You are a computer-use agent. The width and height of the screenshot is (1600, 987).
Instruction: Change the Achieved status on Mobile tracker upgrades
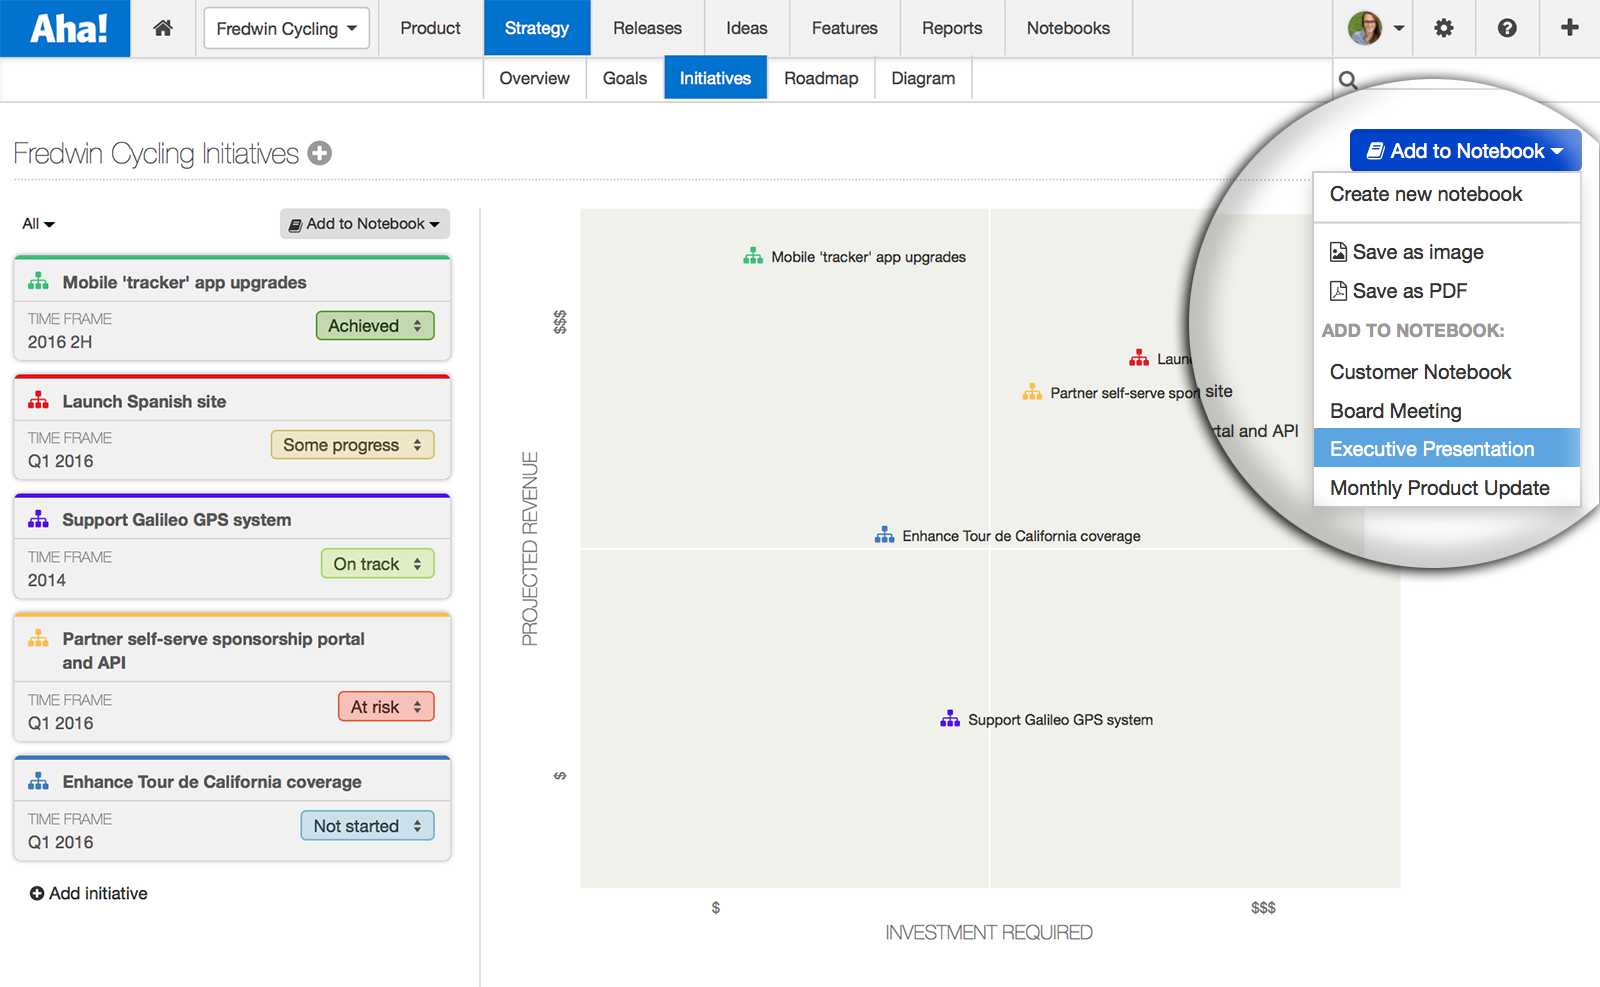pyautogui.click(x=375, y=325)
